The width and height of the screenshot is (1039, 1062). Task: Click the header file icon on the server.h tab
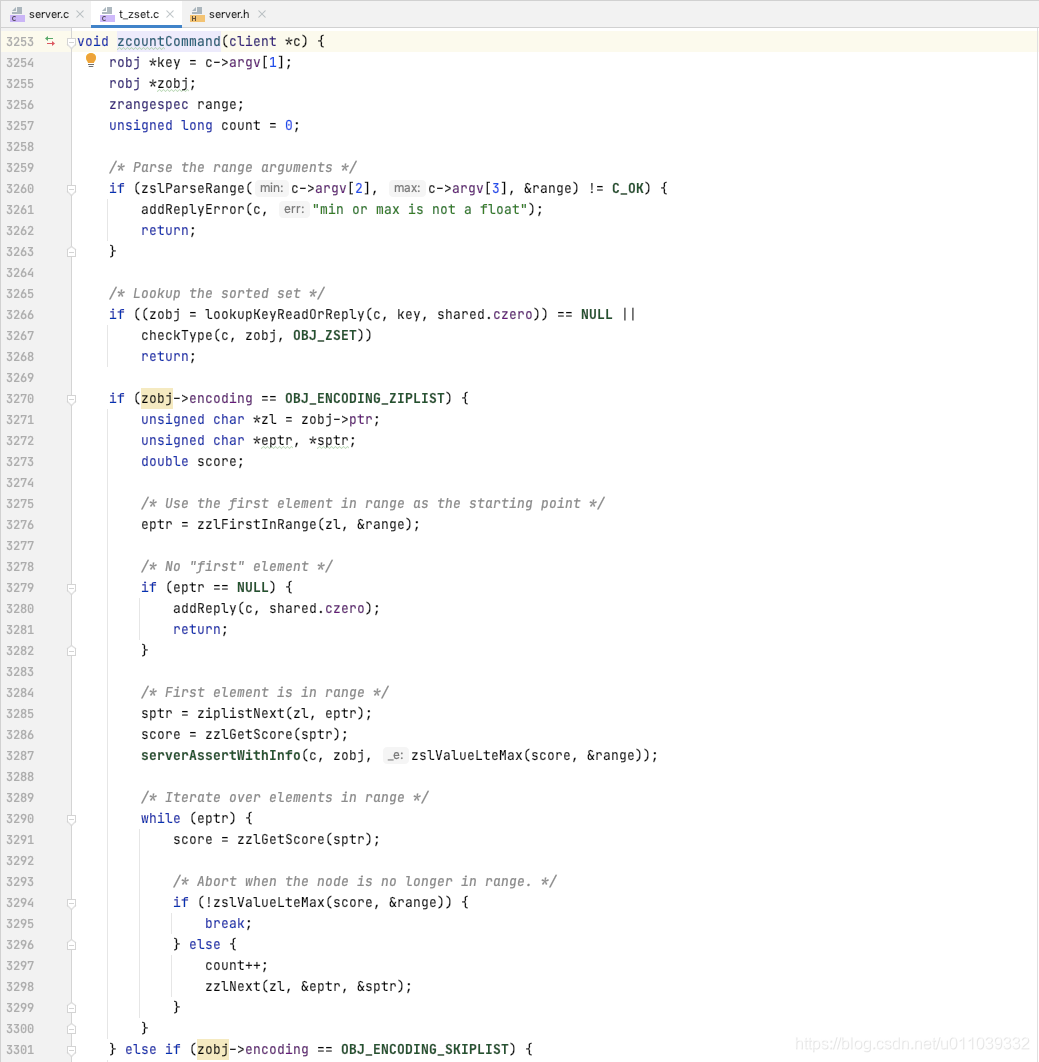pyautogui.click(x=197, y=14)
